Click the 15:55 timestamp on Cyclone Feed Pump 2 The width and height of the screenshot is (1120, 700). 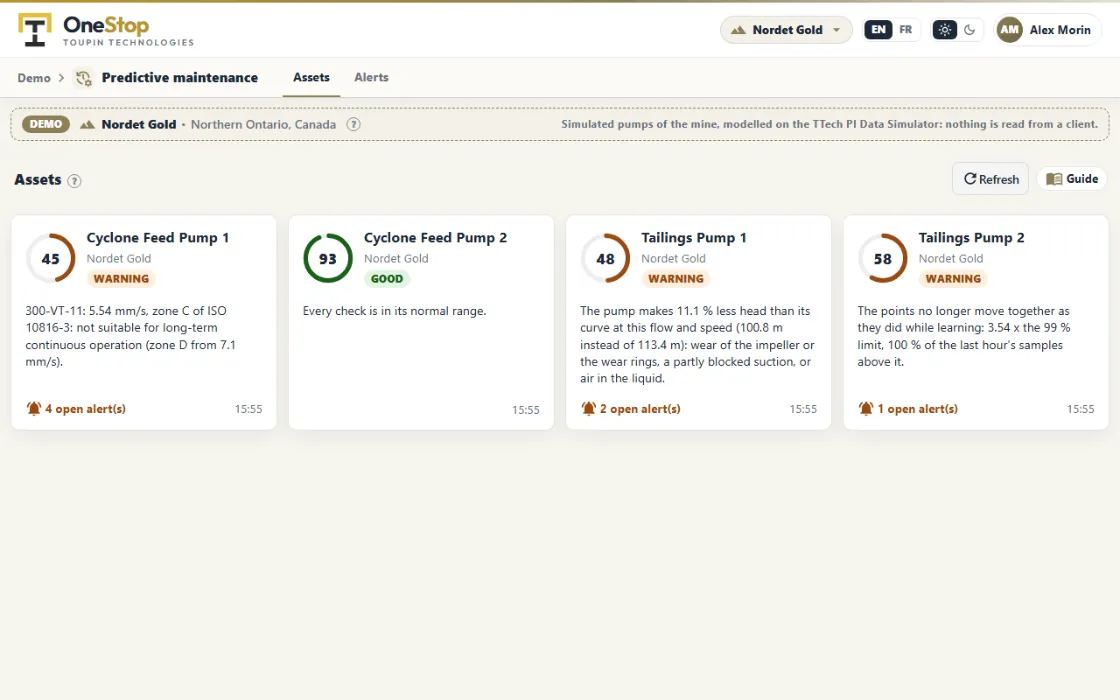[526, 410]
